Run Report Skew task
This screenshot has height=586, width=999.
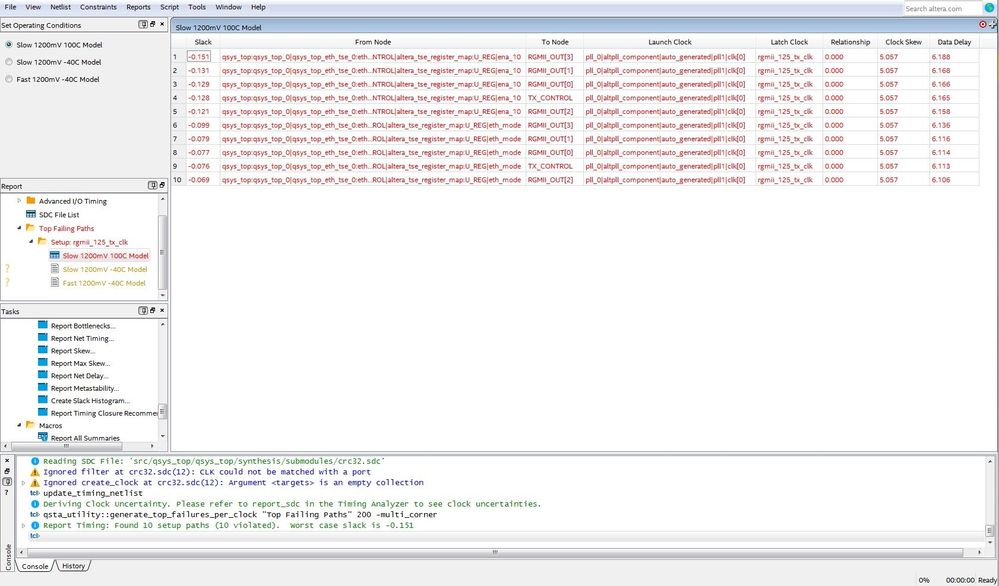coord(73,351)
